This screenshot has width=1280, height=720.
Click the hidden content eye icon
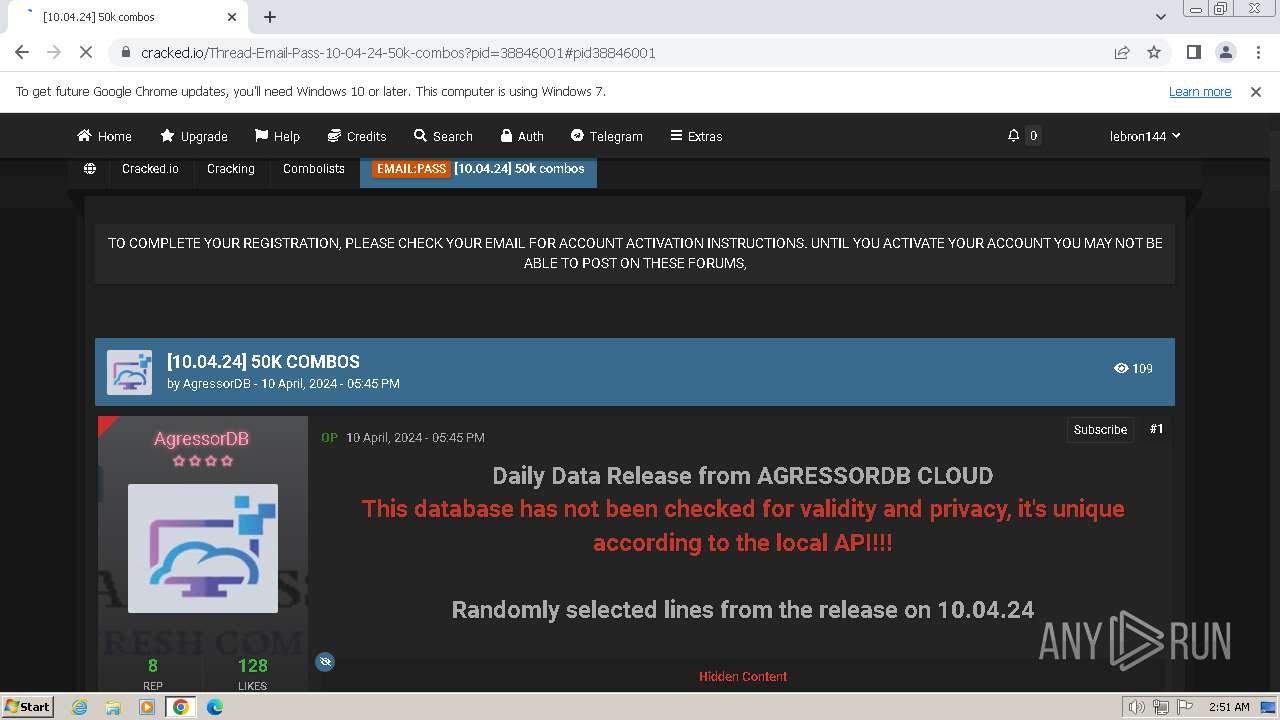(x=325, y=661)
